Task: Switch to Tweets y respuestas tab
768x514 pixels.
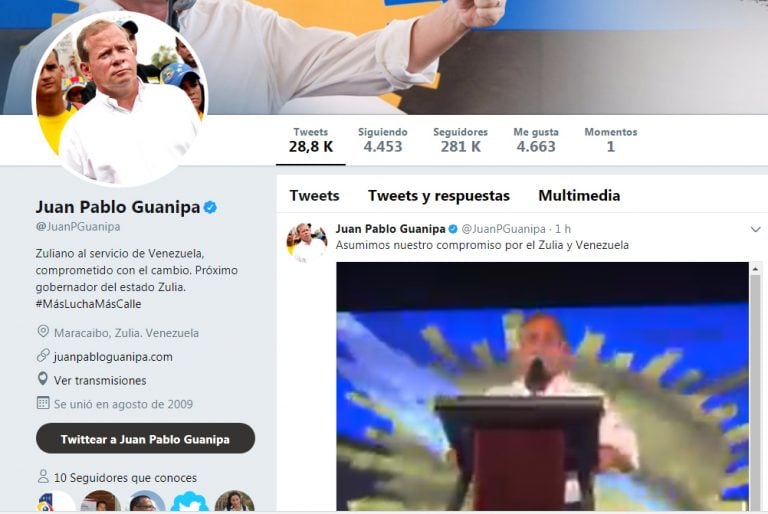Action: pos(439,196)
